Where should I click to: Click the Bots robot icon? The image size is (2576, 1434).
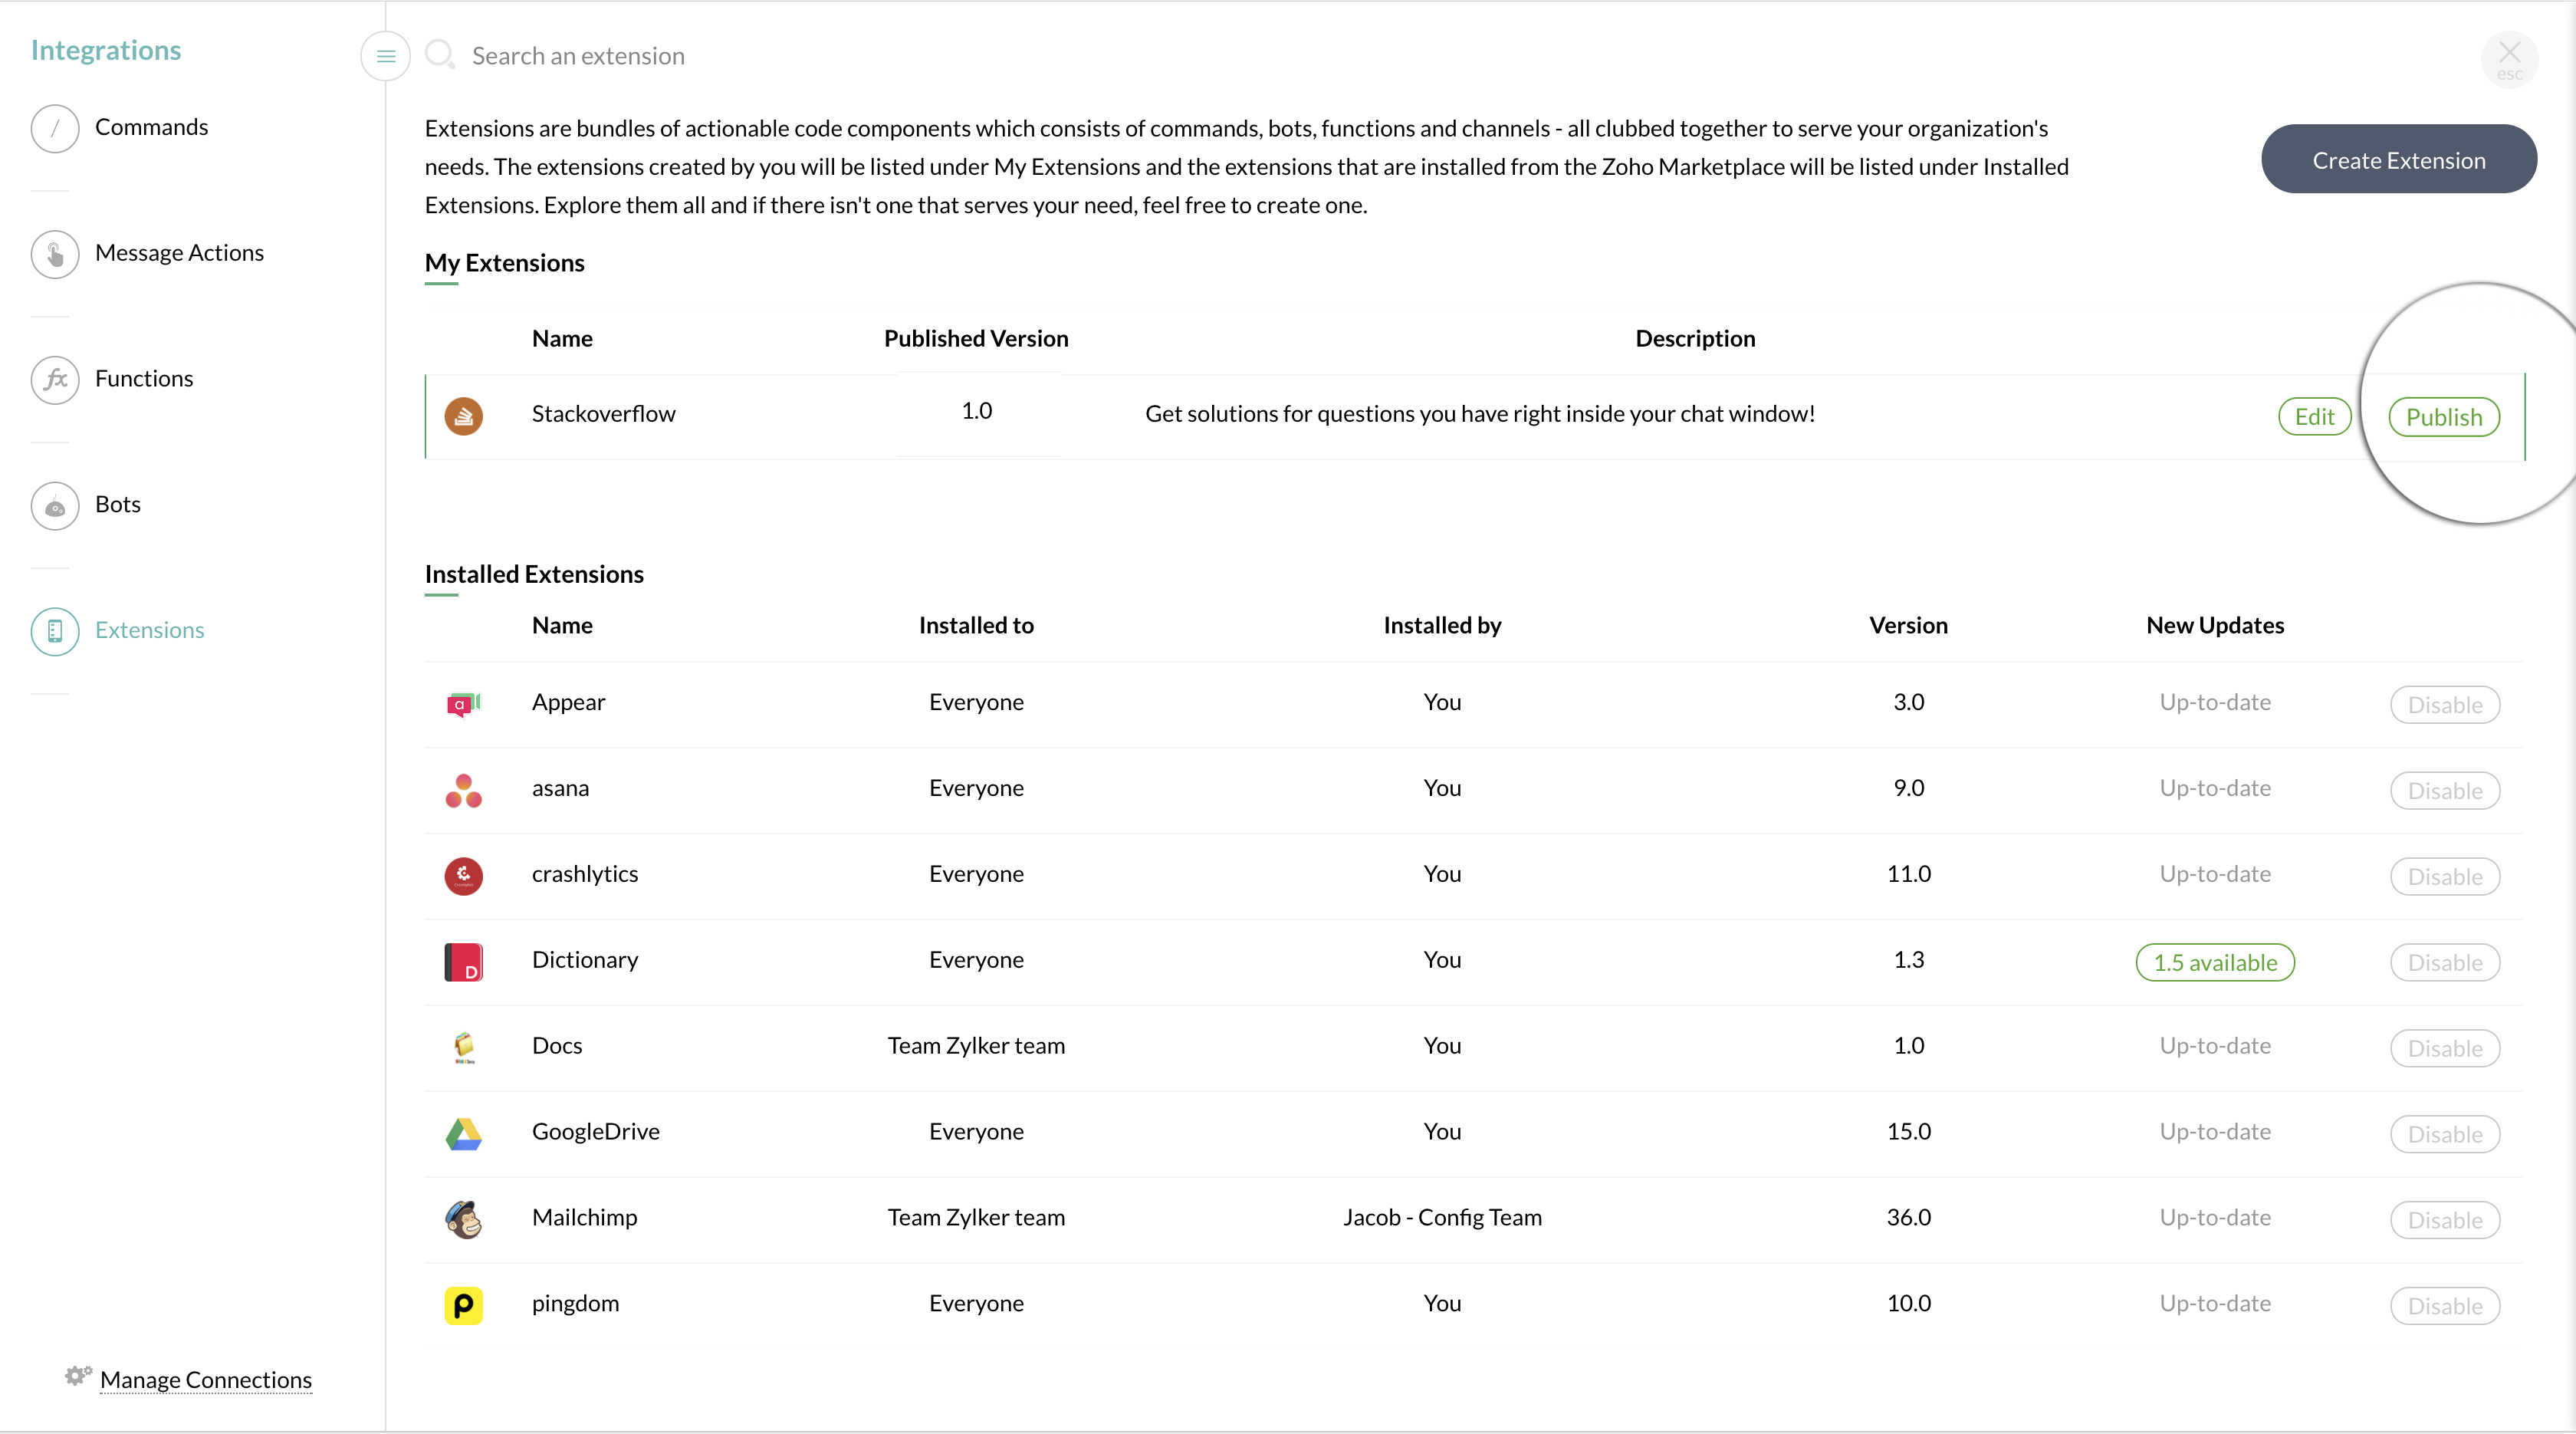coord(55,506)
